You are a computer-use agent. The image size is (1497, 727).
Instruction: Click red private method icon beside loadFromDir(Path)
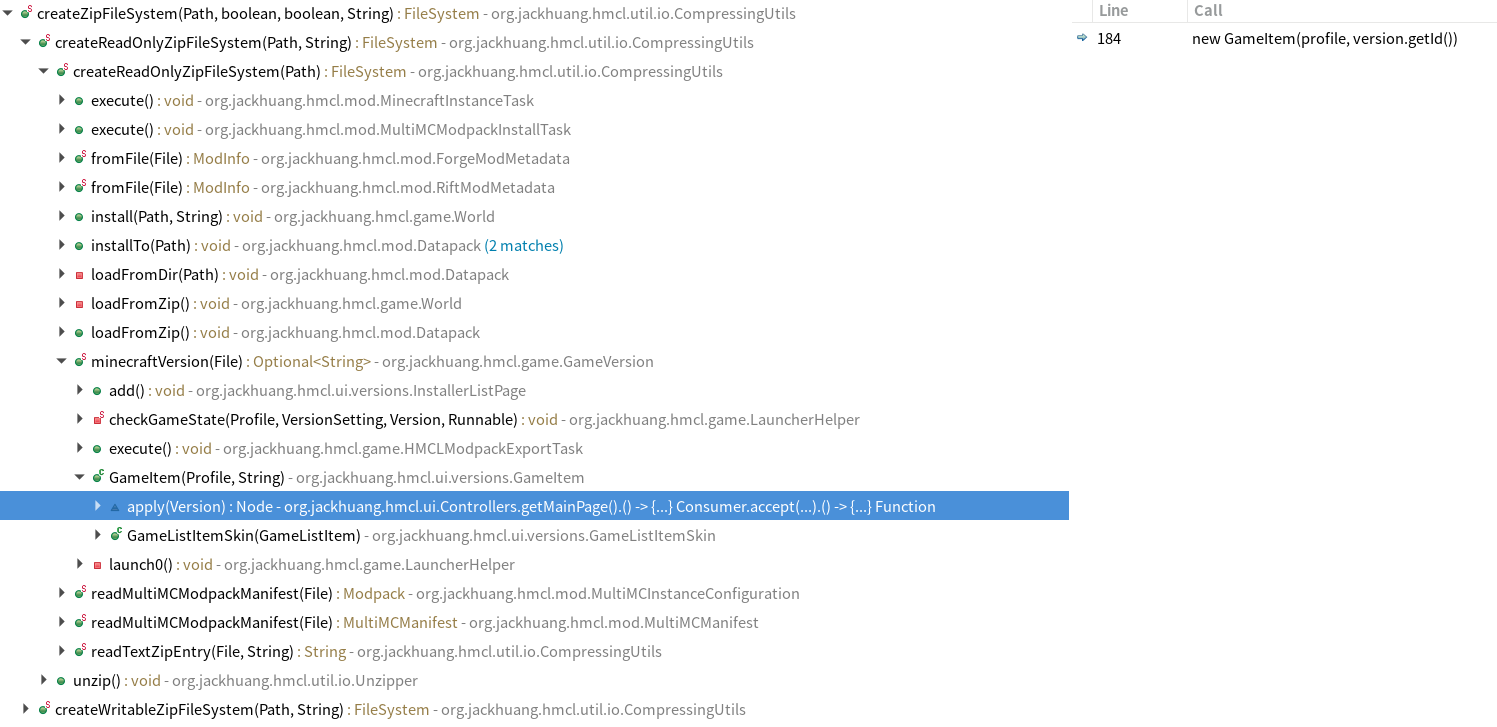click(x=78, y=274)
